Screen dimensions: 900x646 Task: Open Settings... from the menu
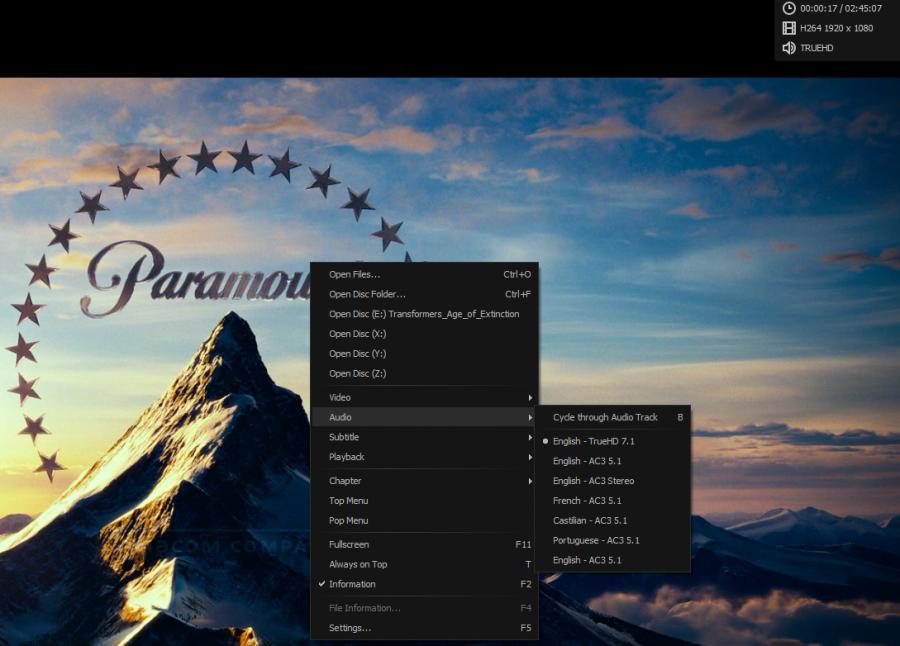tap(350, 628)
